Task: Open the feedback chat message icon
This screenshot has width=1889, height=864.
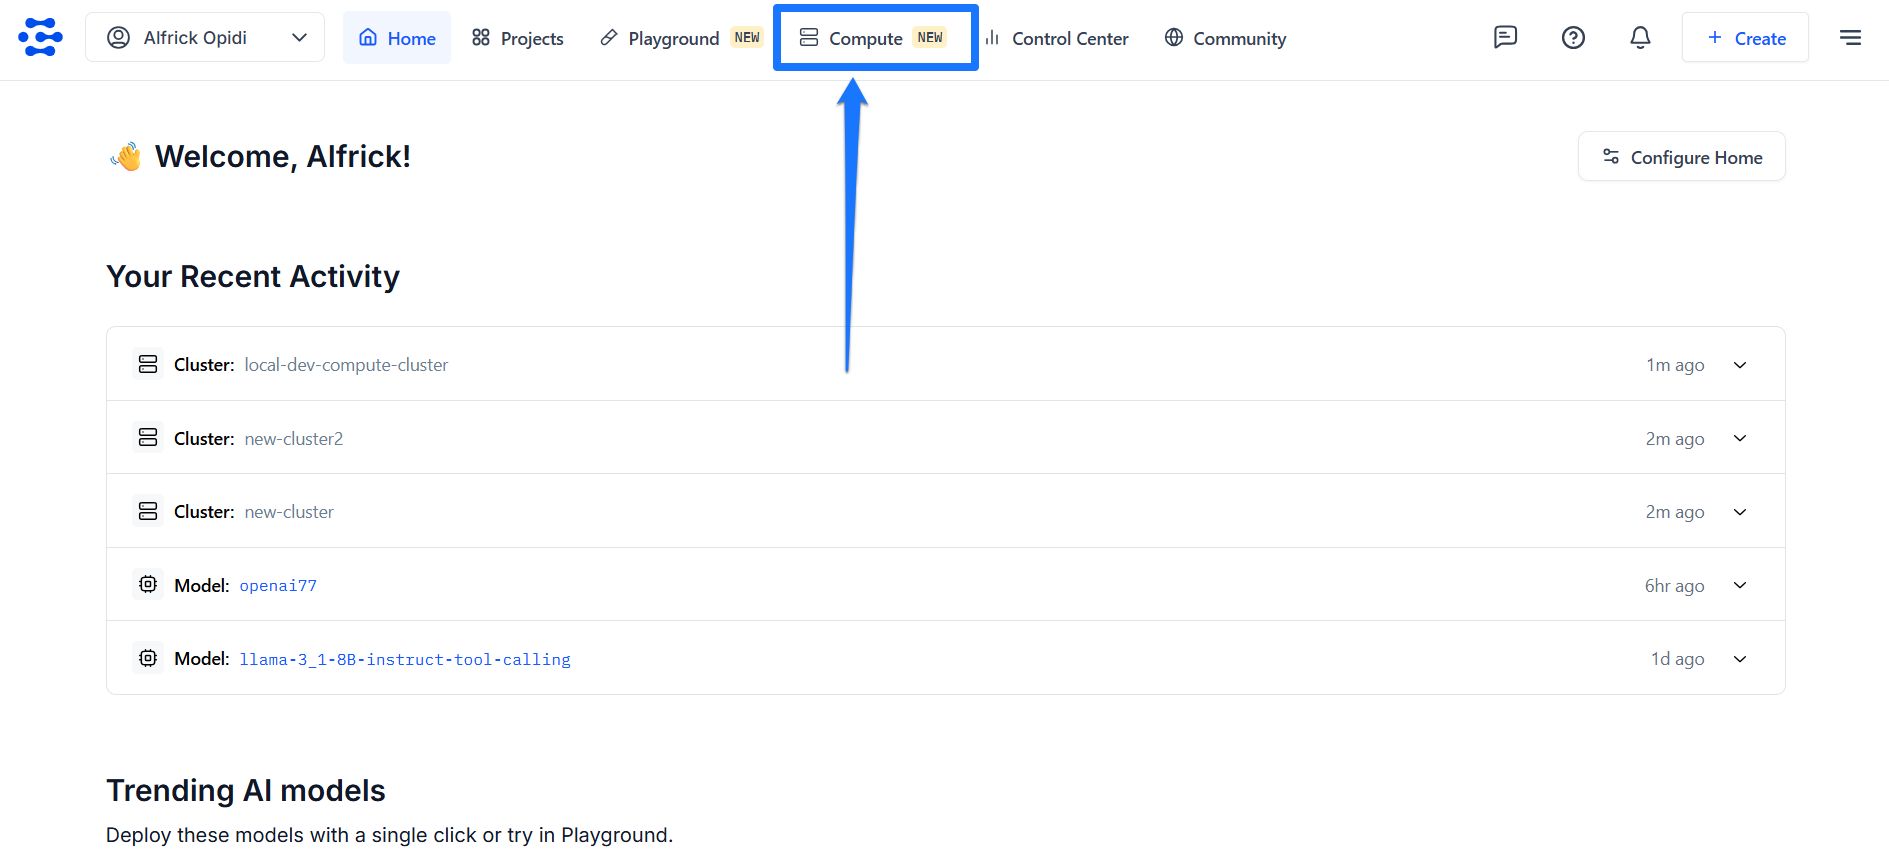Action: point(1505,37)
